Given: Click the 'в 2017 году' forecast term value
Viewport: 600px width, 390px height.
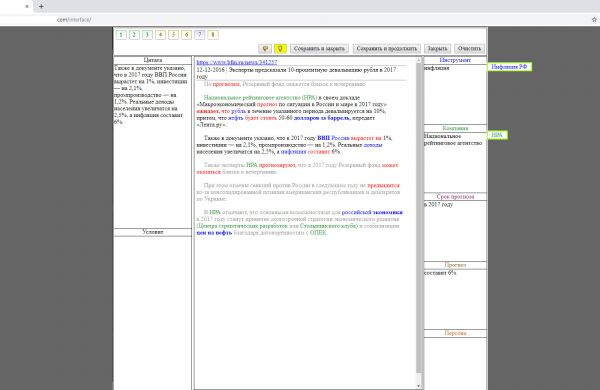Looking at the screenshot, I should [x=439, y=205].
